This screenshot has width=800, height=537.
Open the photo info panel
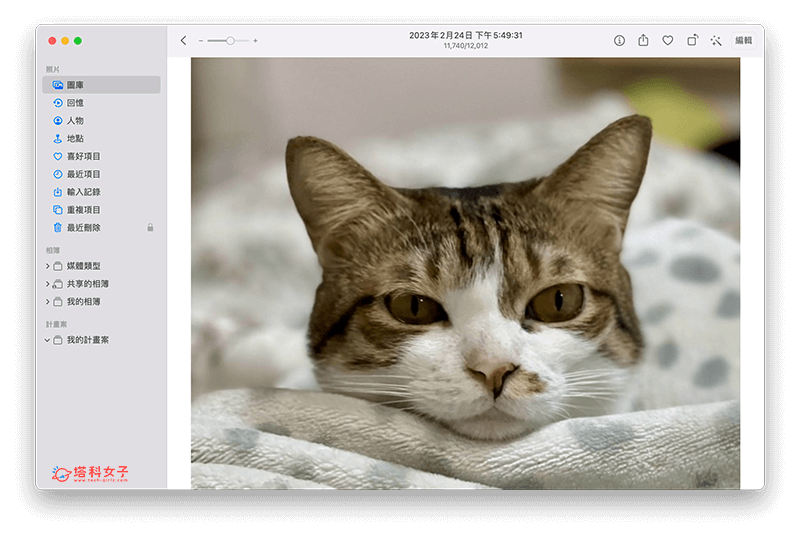[x=619, y=40]
